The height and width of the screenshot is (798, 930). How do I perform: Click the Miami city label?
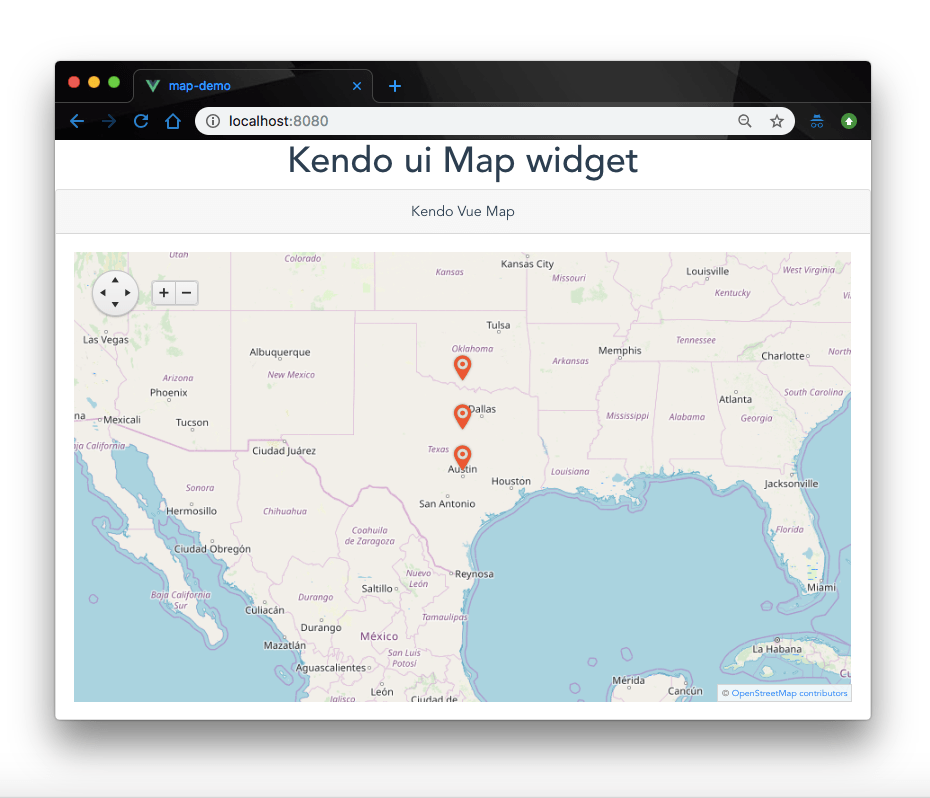821,587
